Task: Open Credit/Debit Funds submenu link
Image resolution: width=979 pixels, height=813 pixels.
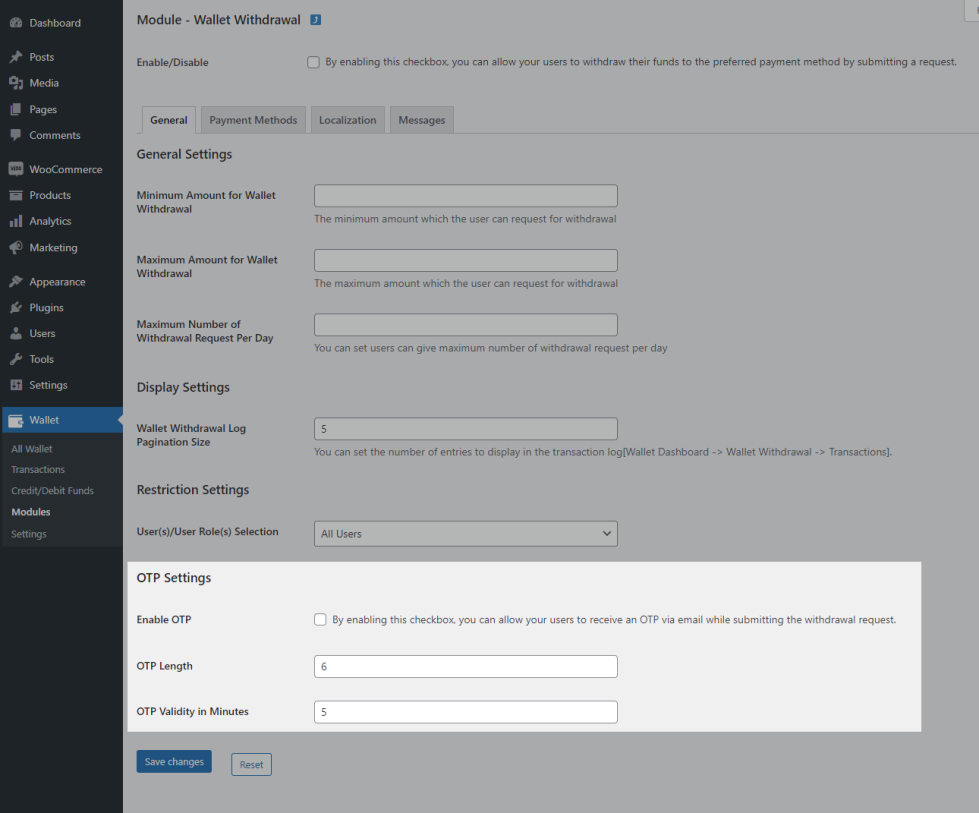Action: (52, 491)
